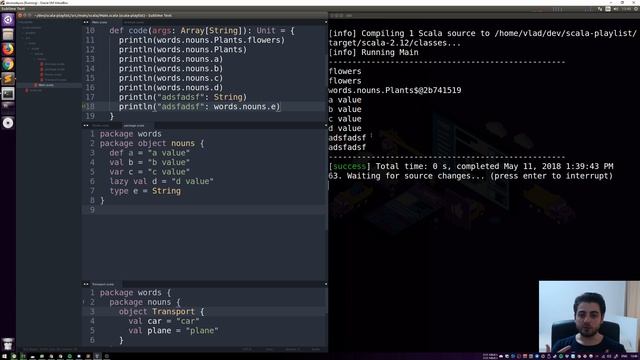
Task: Open the Terminal from the dock
Action: point(8,93)
